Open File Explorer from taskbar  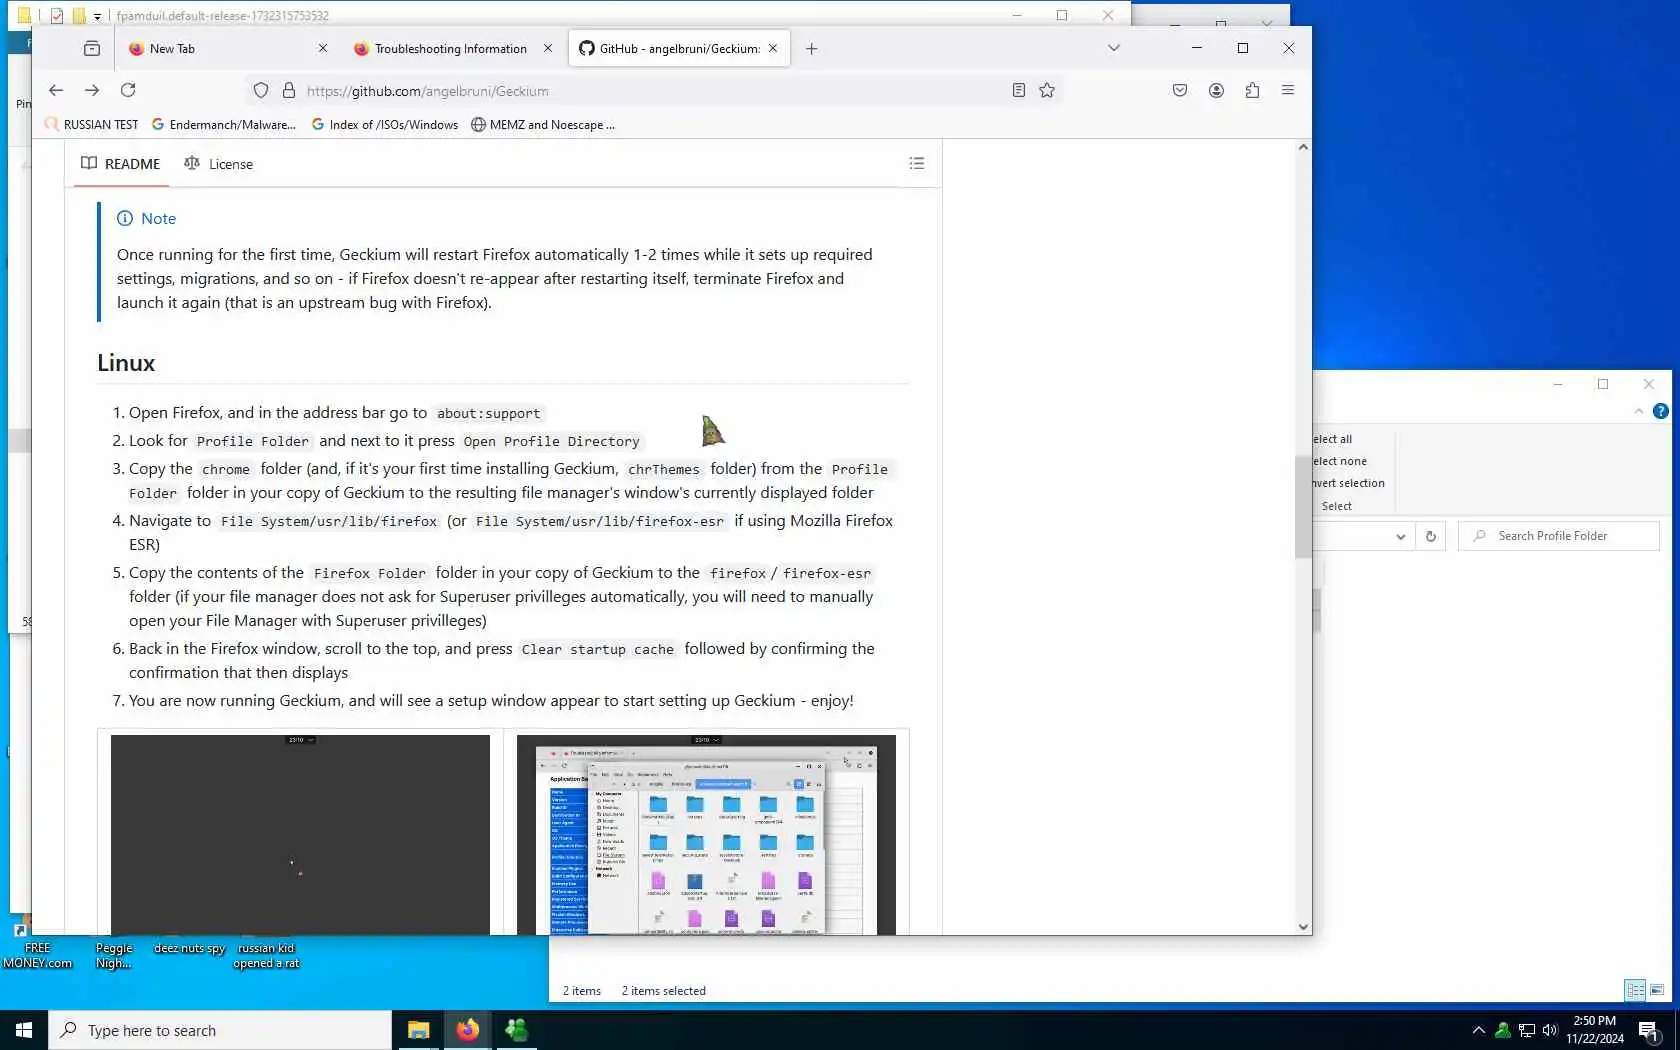[418, 1030]
